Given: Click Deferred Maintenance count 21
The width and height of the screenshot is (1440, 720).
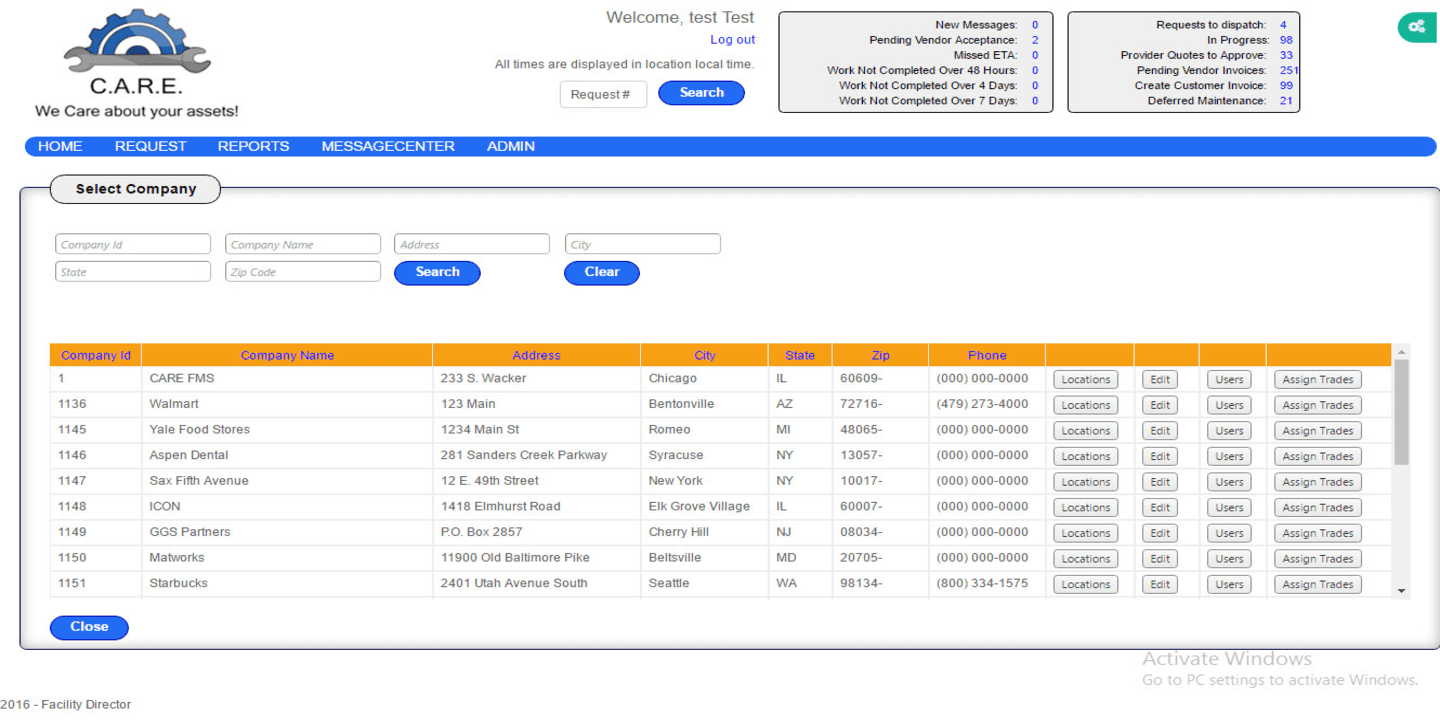Looking at the screenshot, I should click(x=1286, y=101).
